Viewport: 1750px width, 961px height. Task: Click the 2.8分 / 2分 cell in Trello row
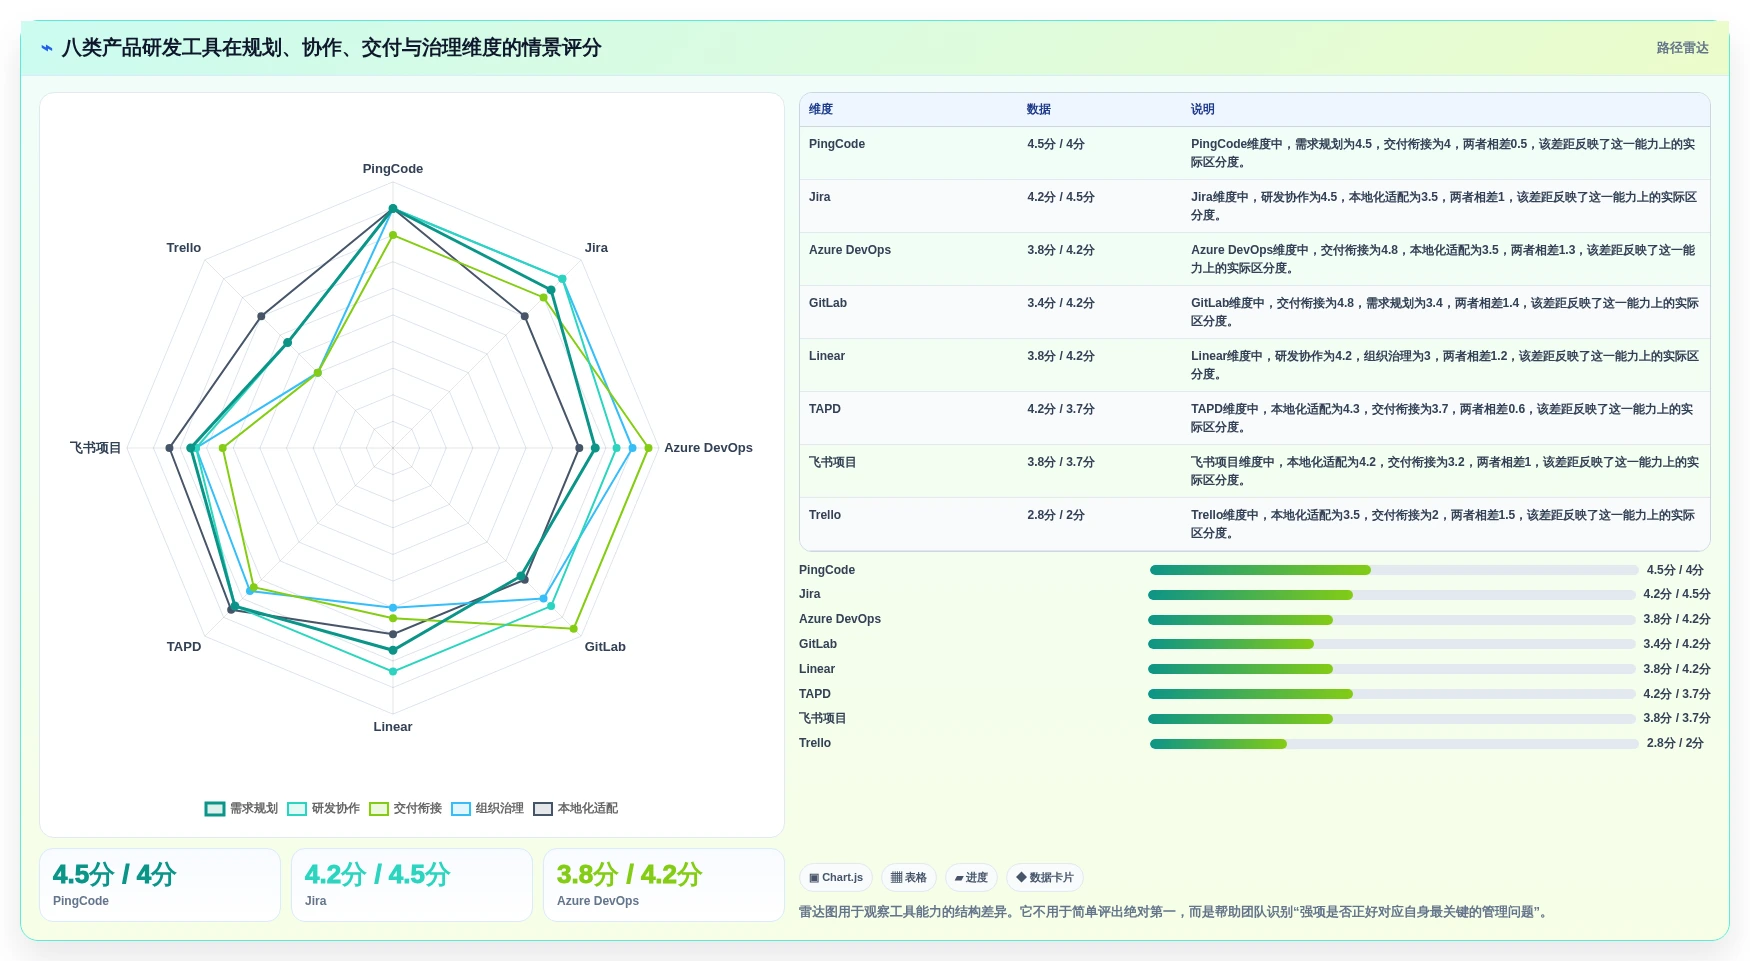pyautogui.click(x=1056, y=515)
